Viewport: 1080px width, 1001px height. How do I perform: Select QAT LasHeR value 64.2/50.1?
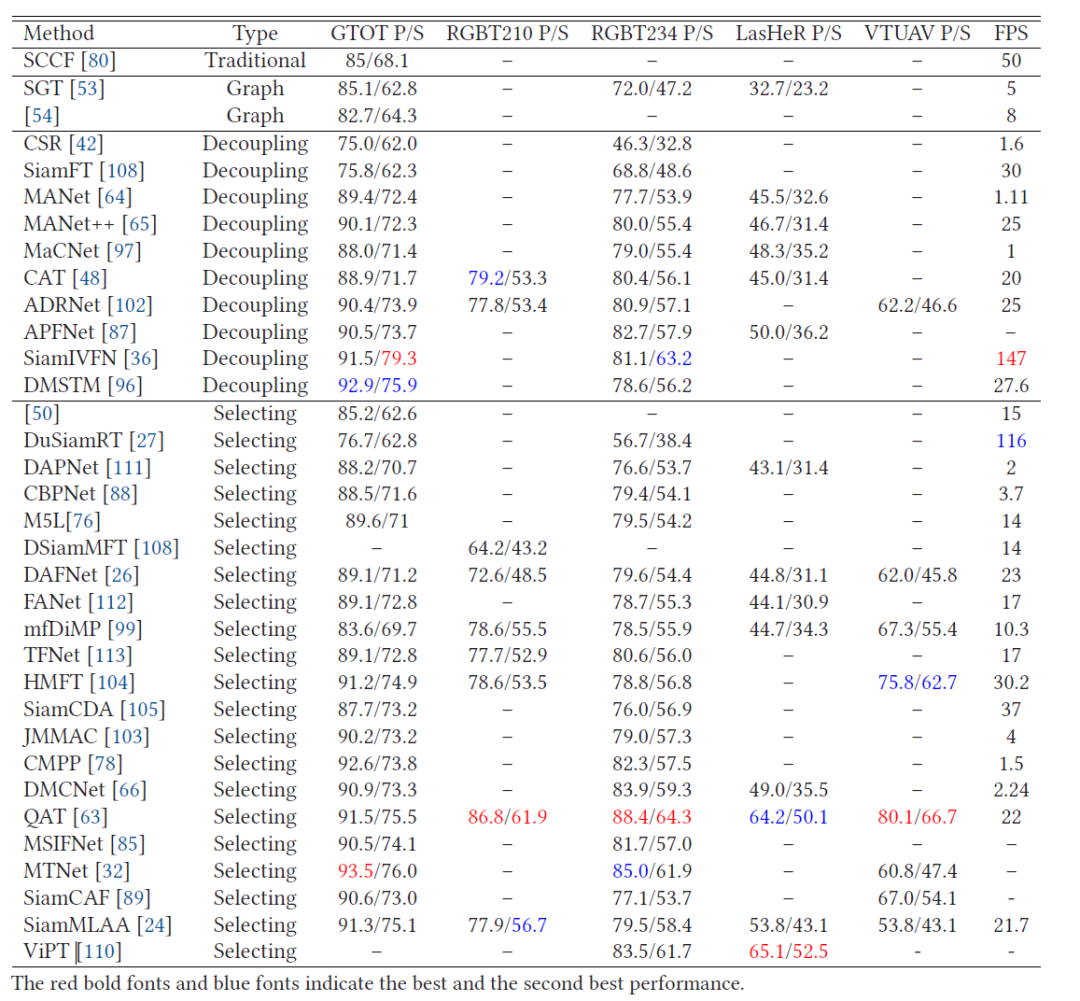[x=789, y=817]
